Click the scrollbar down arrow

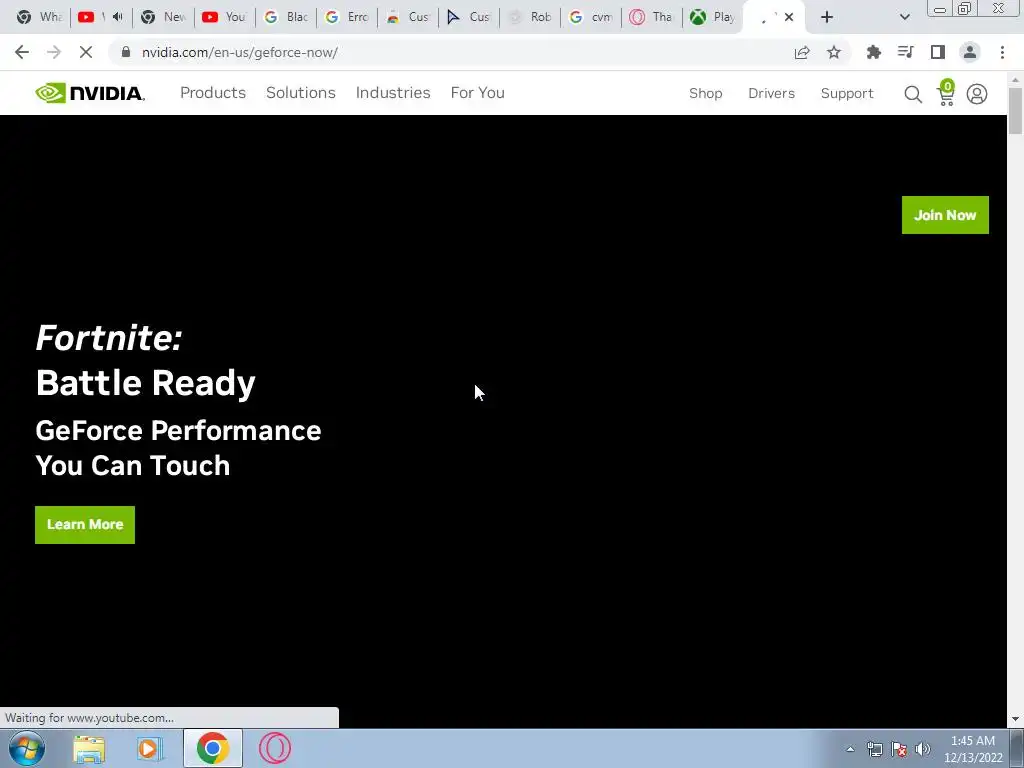pyautogui.click(x=1015, y=720)
